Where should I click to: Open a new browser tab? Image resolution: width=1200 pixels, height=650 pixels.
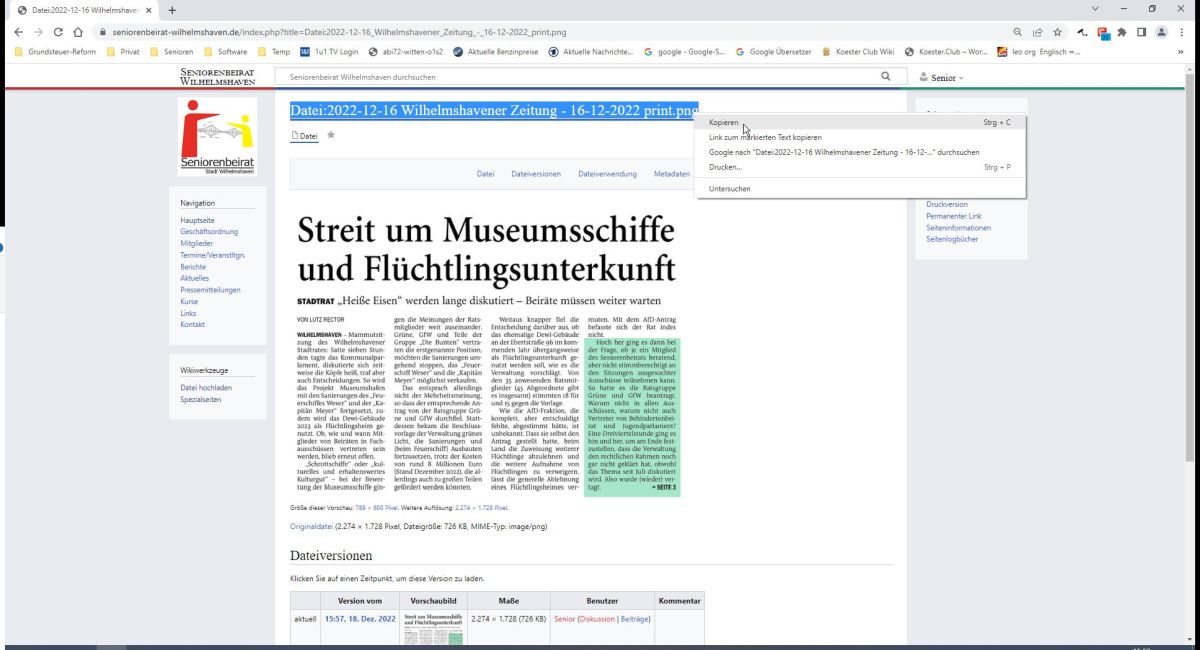(x=172, y=10)
